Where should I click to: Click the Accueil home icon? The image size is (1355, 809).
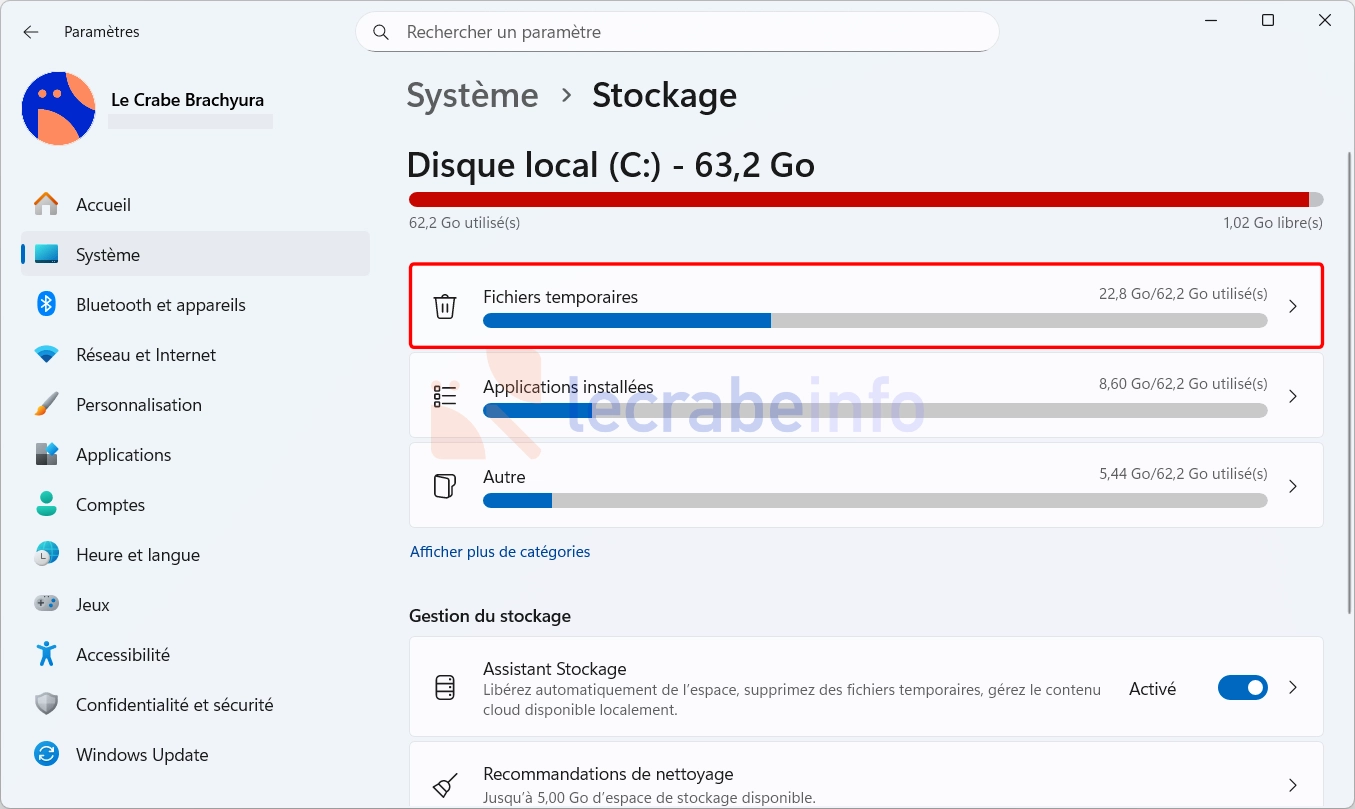tap(46, 204)
